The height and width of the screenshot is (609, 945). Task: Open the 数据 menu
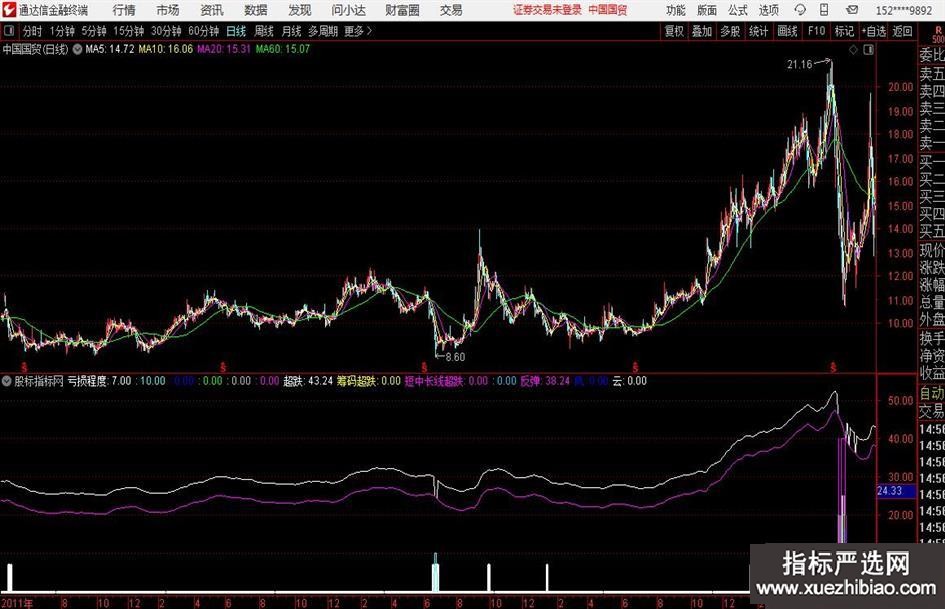[x=256, y=10]
